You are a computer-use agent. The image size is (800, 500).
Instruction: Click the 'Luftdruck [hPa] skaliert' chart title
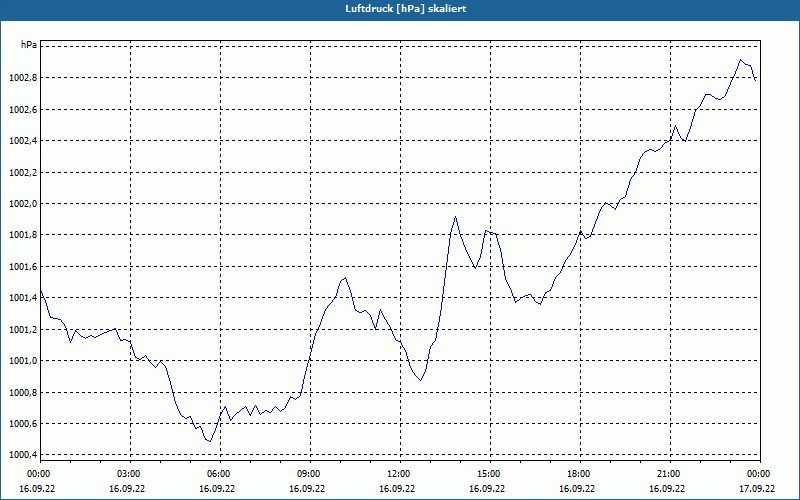(x=406, y=9)
